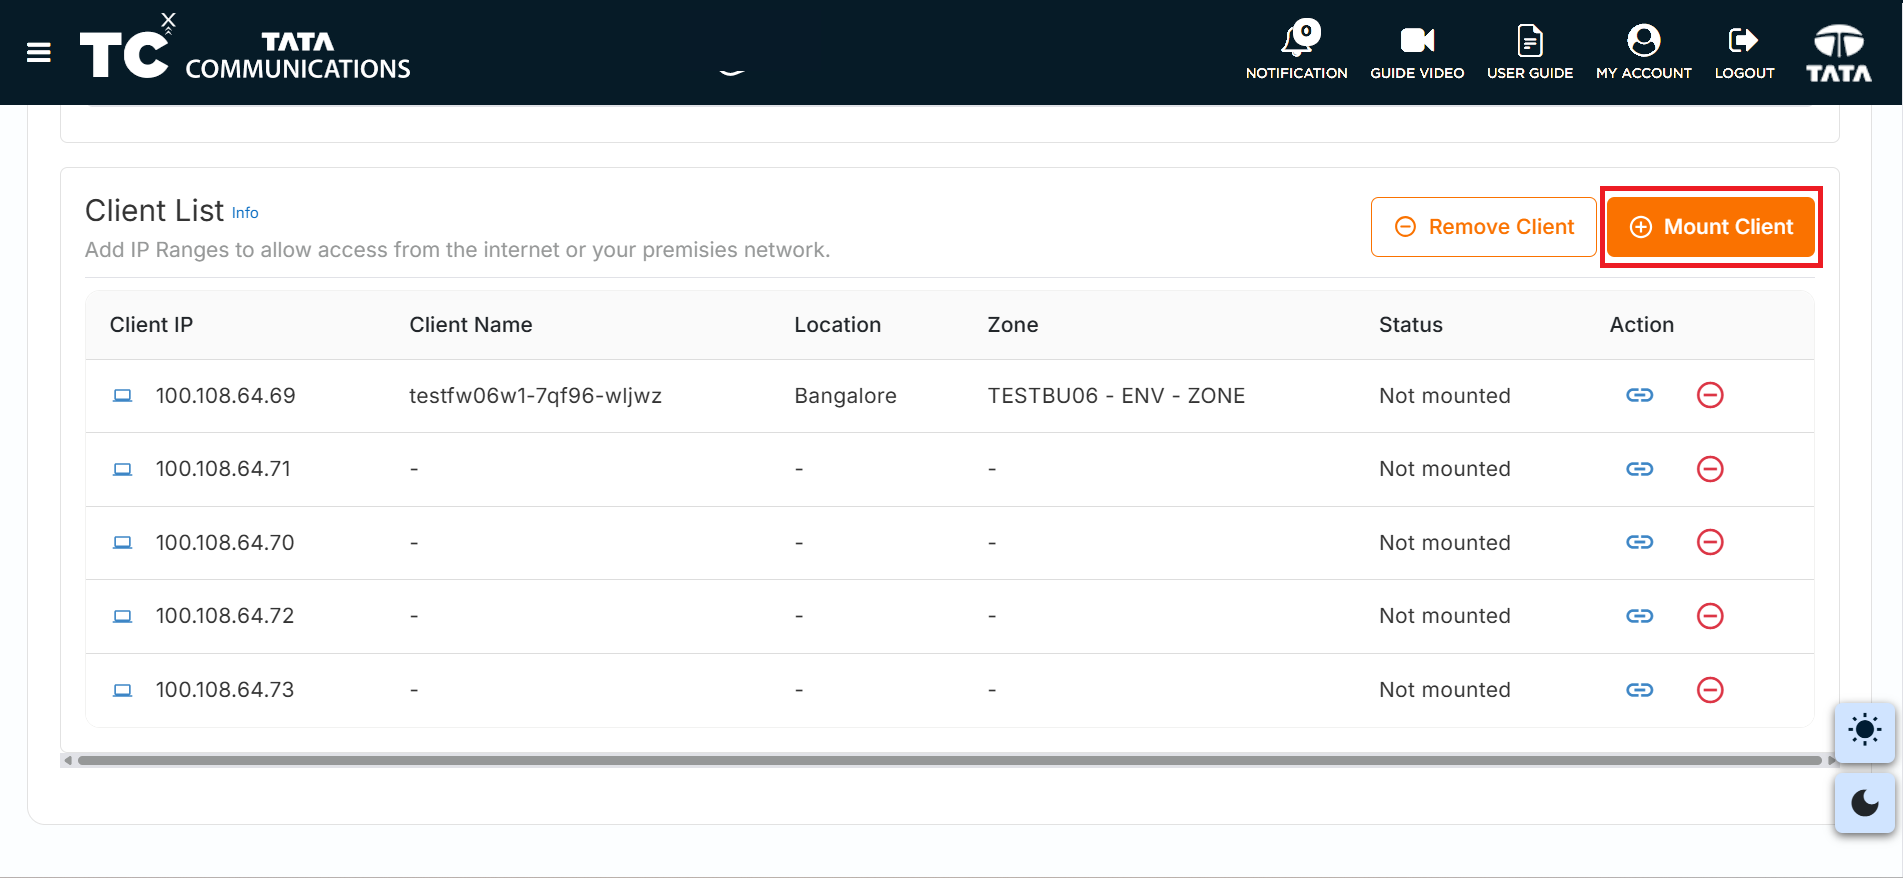Image resolution: width=1903 pixels, height=878 pixels.
Task: Select the Action column header
Action: pyautogui.click(x=1642, y=325)
